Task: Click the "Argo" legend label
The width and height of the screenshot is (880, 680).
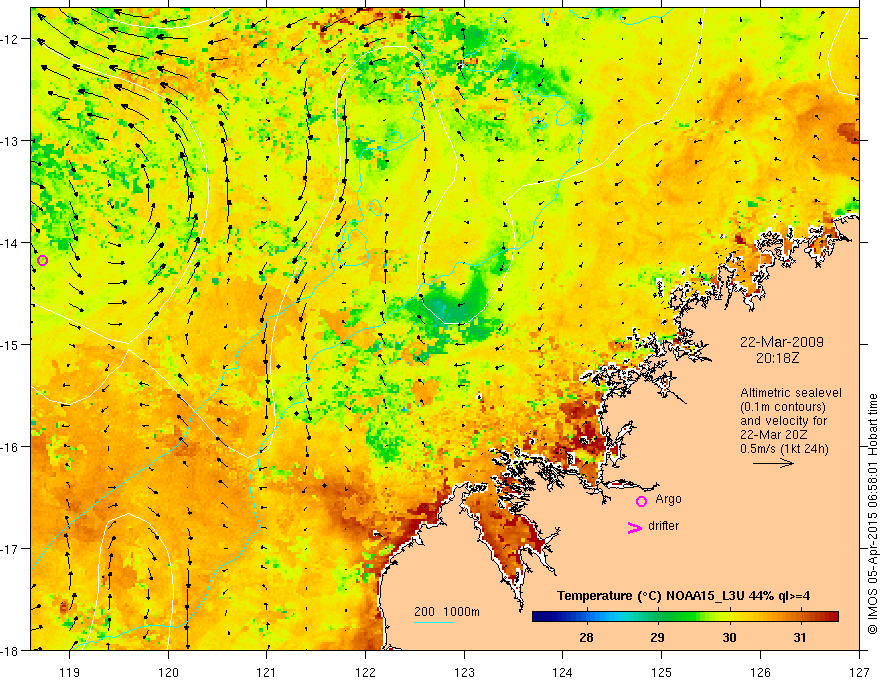Action: [x=668, y=499]
